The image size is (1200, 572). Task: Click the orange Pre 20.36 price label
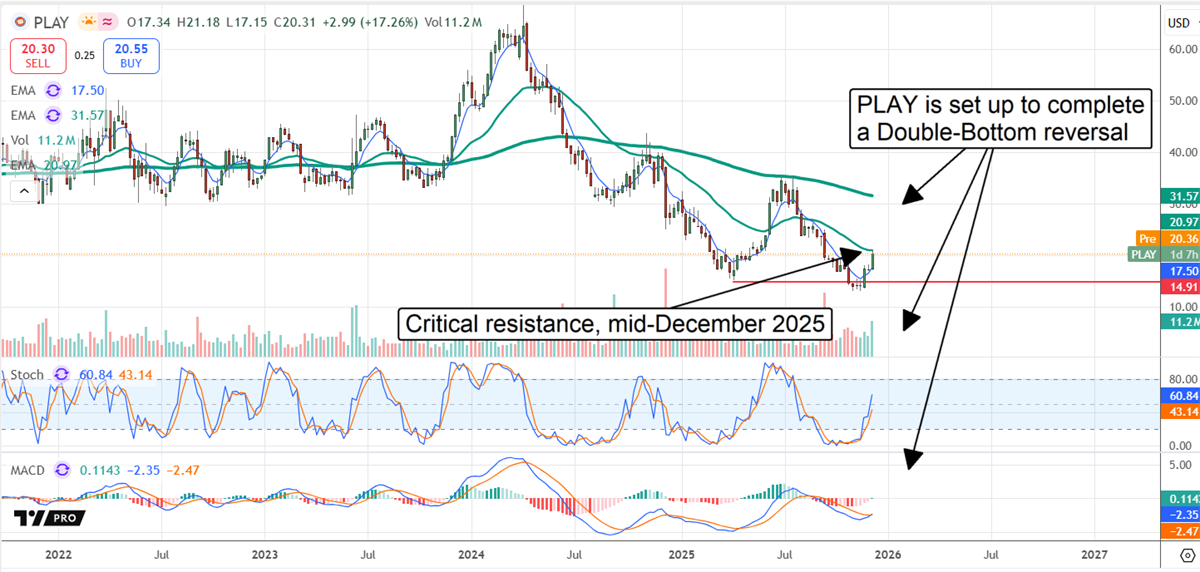click(x=1166, y=239)
